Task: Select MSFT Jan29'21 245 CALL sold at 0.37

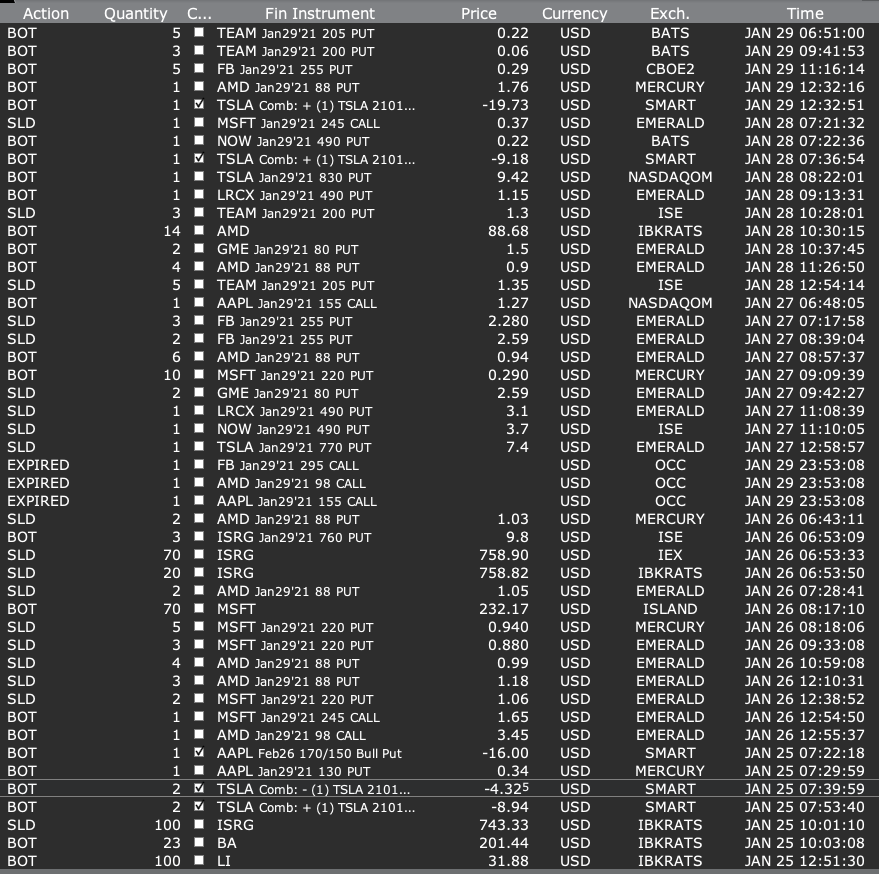Action: click(298, 123)
